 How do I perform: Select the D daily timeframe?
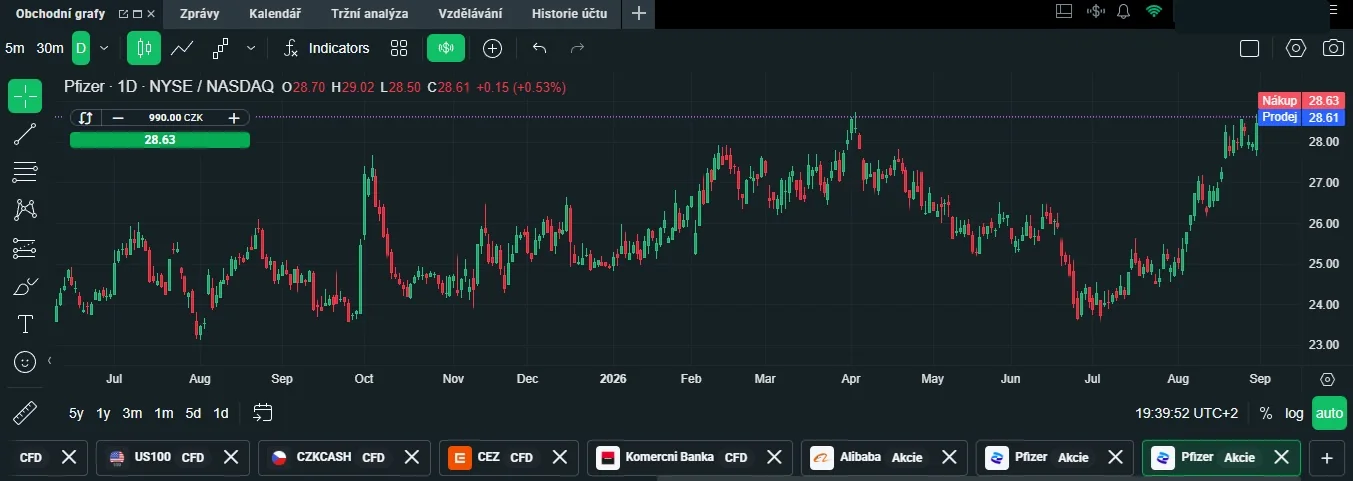[81, 48]
